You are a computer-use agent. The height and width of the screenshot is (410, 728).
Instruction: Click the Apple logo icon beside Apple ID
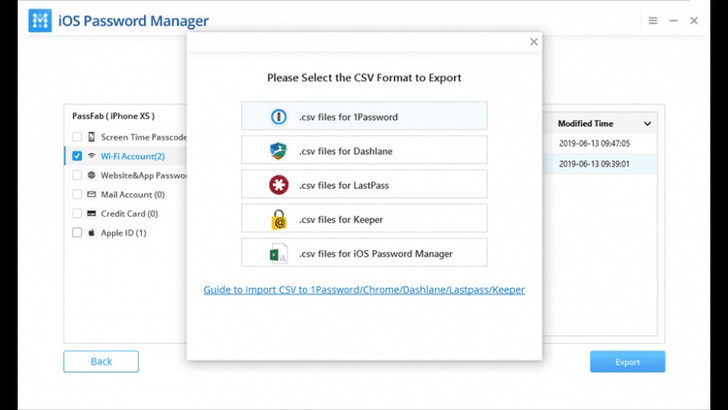point(91,233)
